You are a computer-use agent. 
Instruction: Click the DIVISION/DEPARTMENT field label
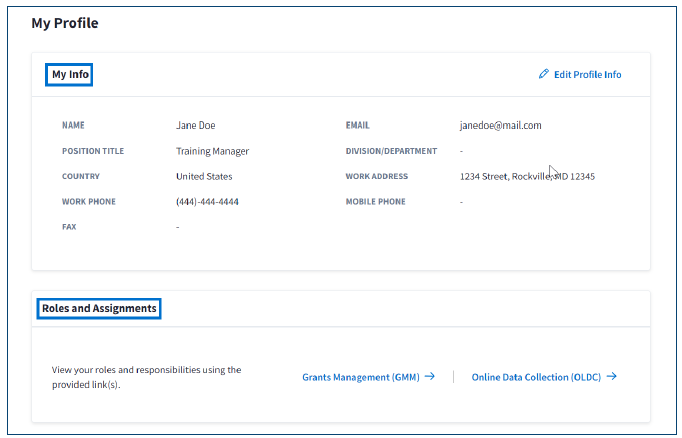(x=391, y=151)
